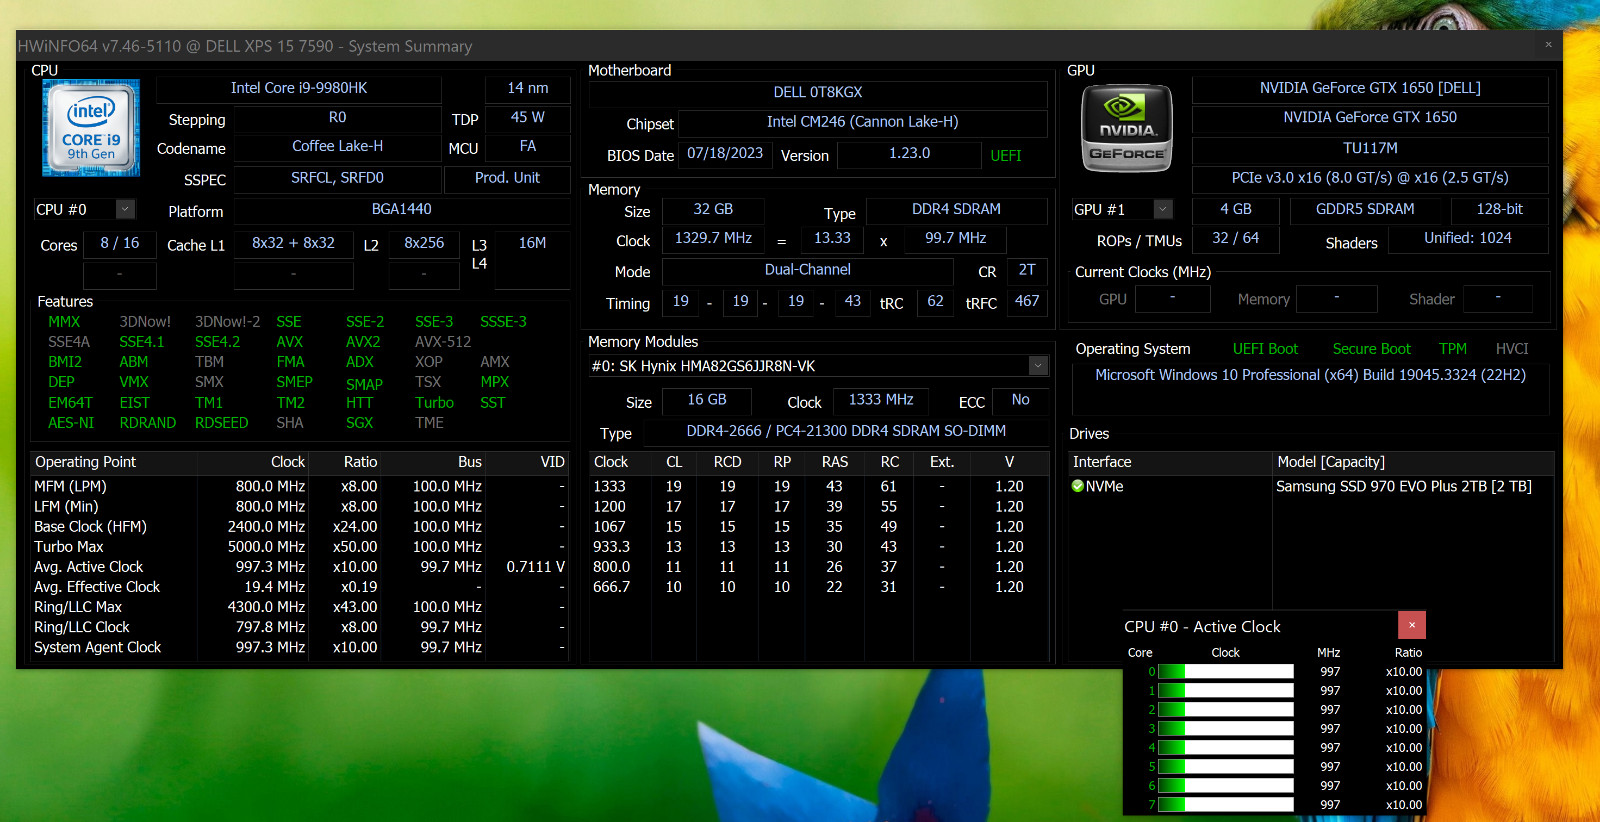Close the CPU #0 Active Clock panel
Image resolution: width=1600 pixels, height=822 pixels.
(x=1411, y=625)
